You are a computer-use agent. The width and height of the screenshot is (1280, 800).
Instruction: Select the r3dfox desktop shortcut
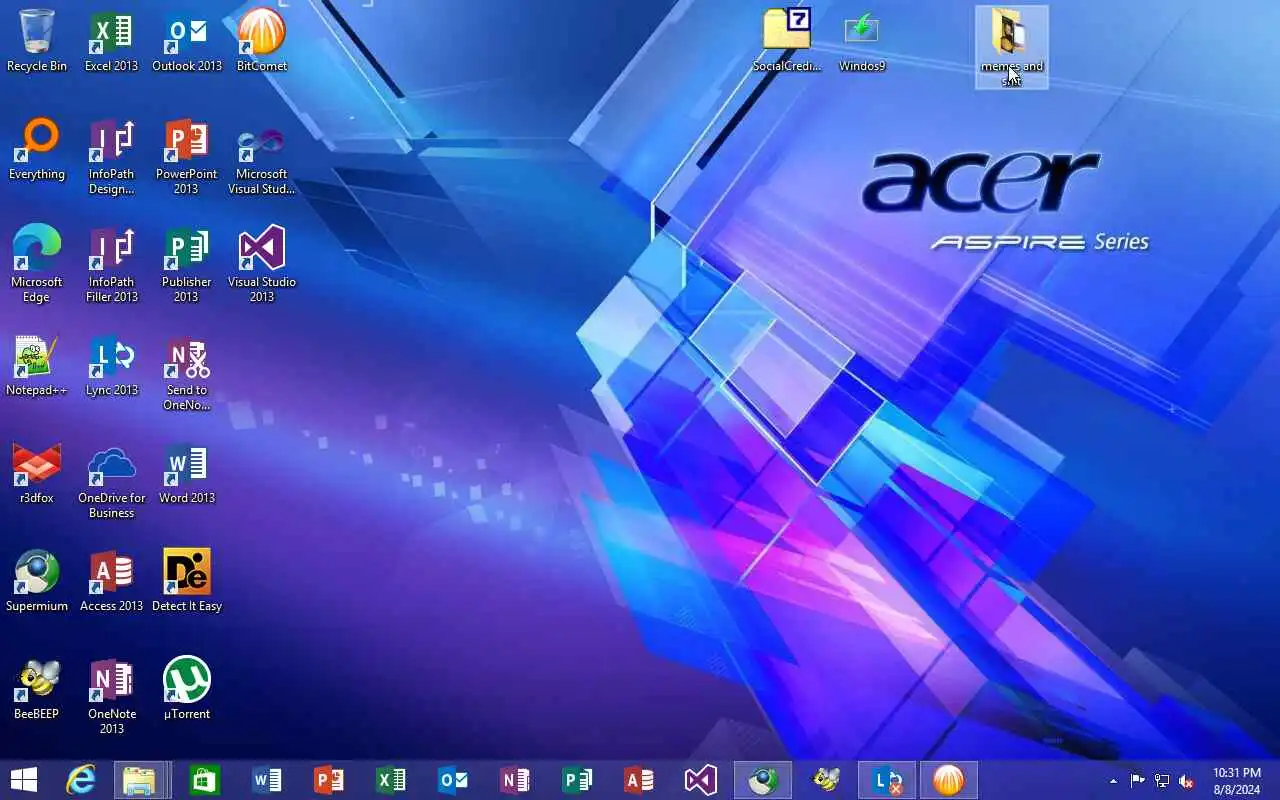pyautogui.click(x=37, y=472)
